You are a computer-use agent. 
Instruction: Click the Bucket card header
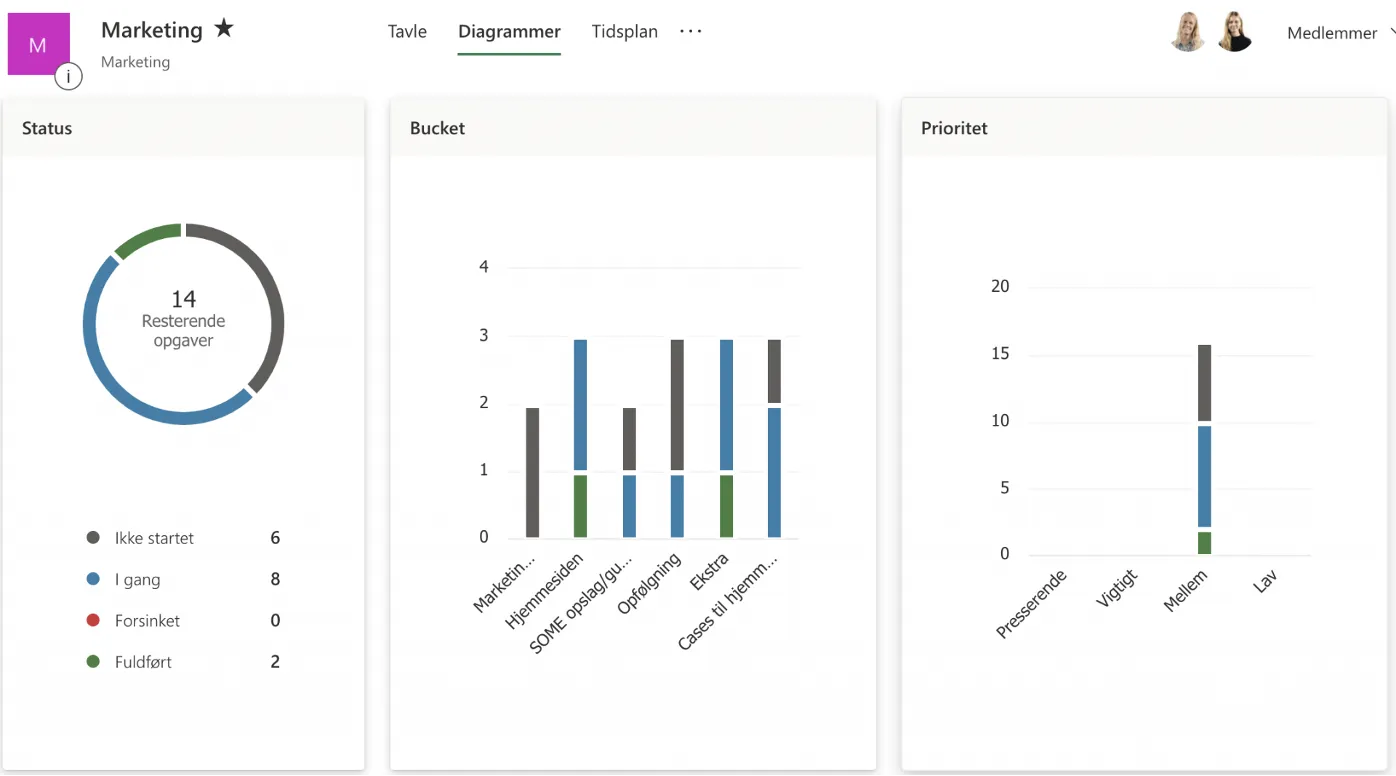point(633,127)
